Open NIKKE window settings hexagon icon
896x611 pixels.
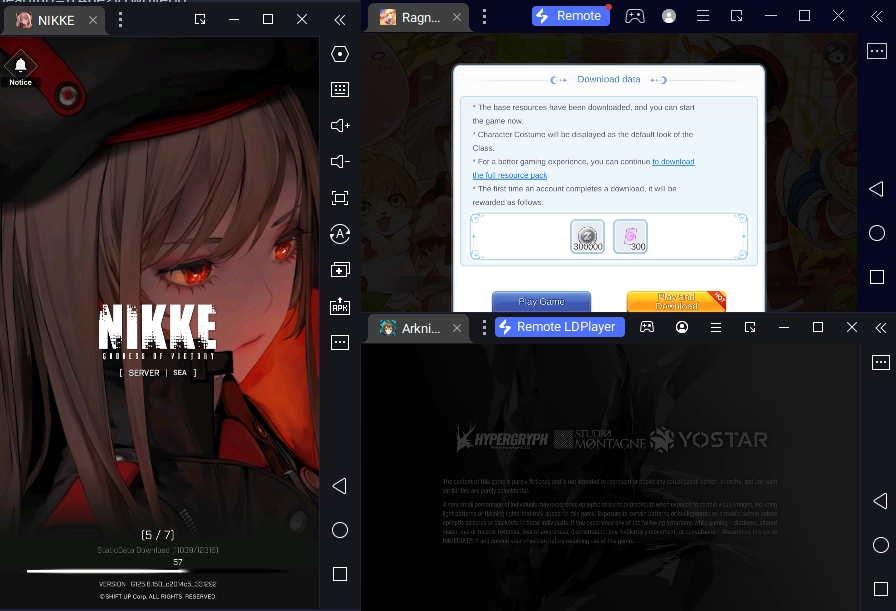pos(340,54)
